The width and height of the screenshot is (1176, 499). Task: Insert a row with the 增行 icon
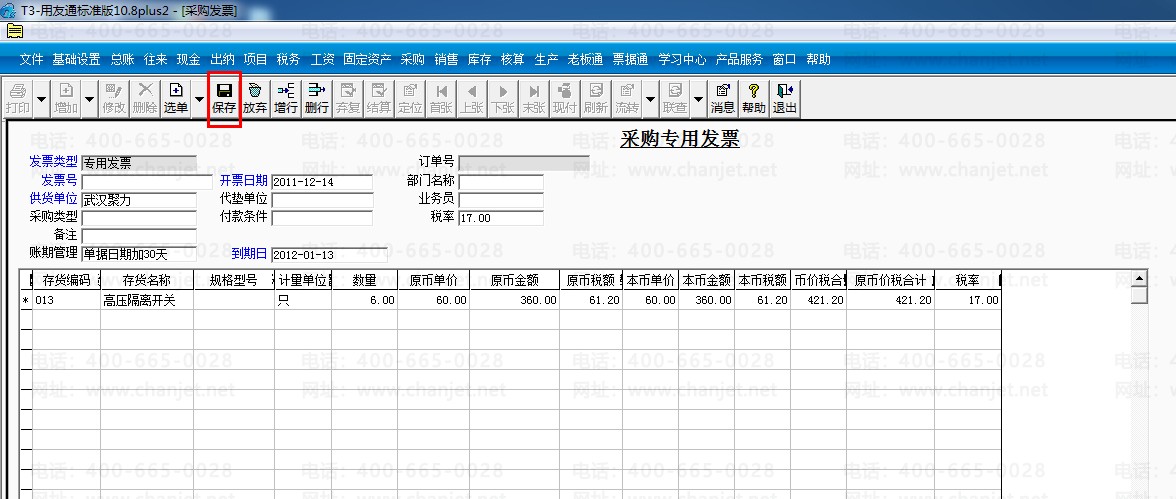point(286,98)
